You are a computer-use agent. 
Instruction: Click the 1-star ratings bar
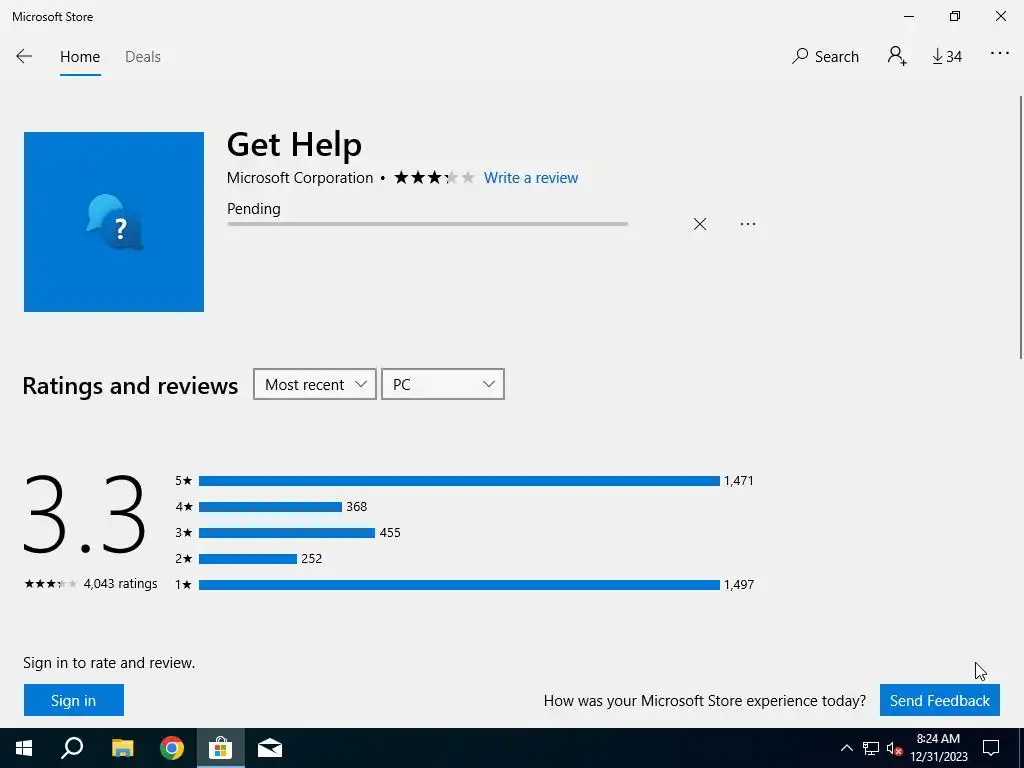(459, 584)
